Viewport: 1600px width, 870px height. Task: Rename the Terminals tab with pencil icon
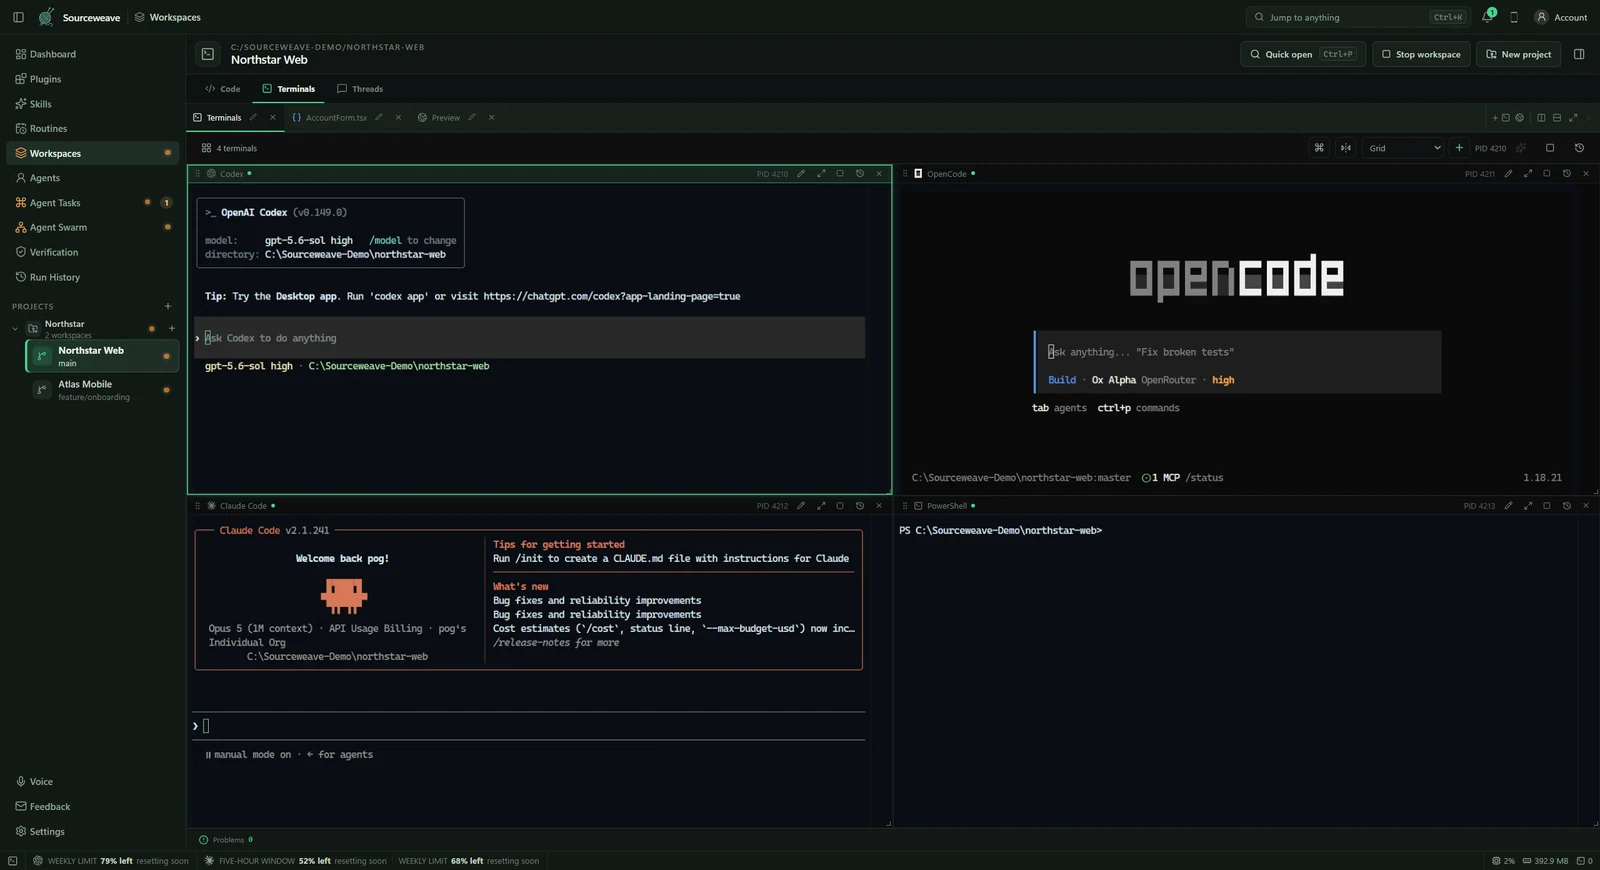tap(253, 118)
